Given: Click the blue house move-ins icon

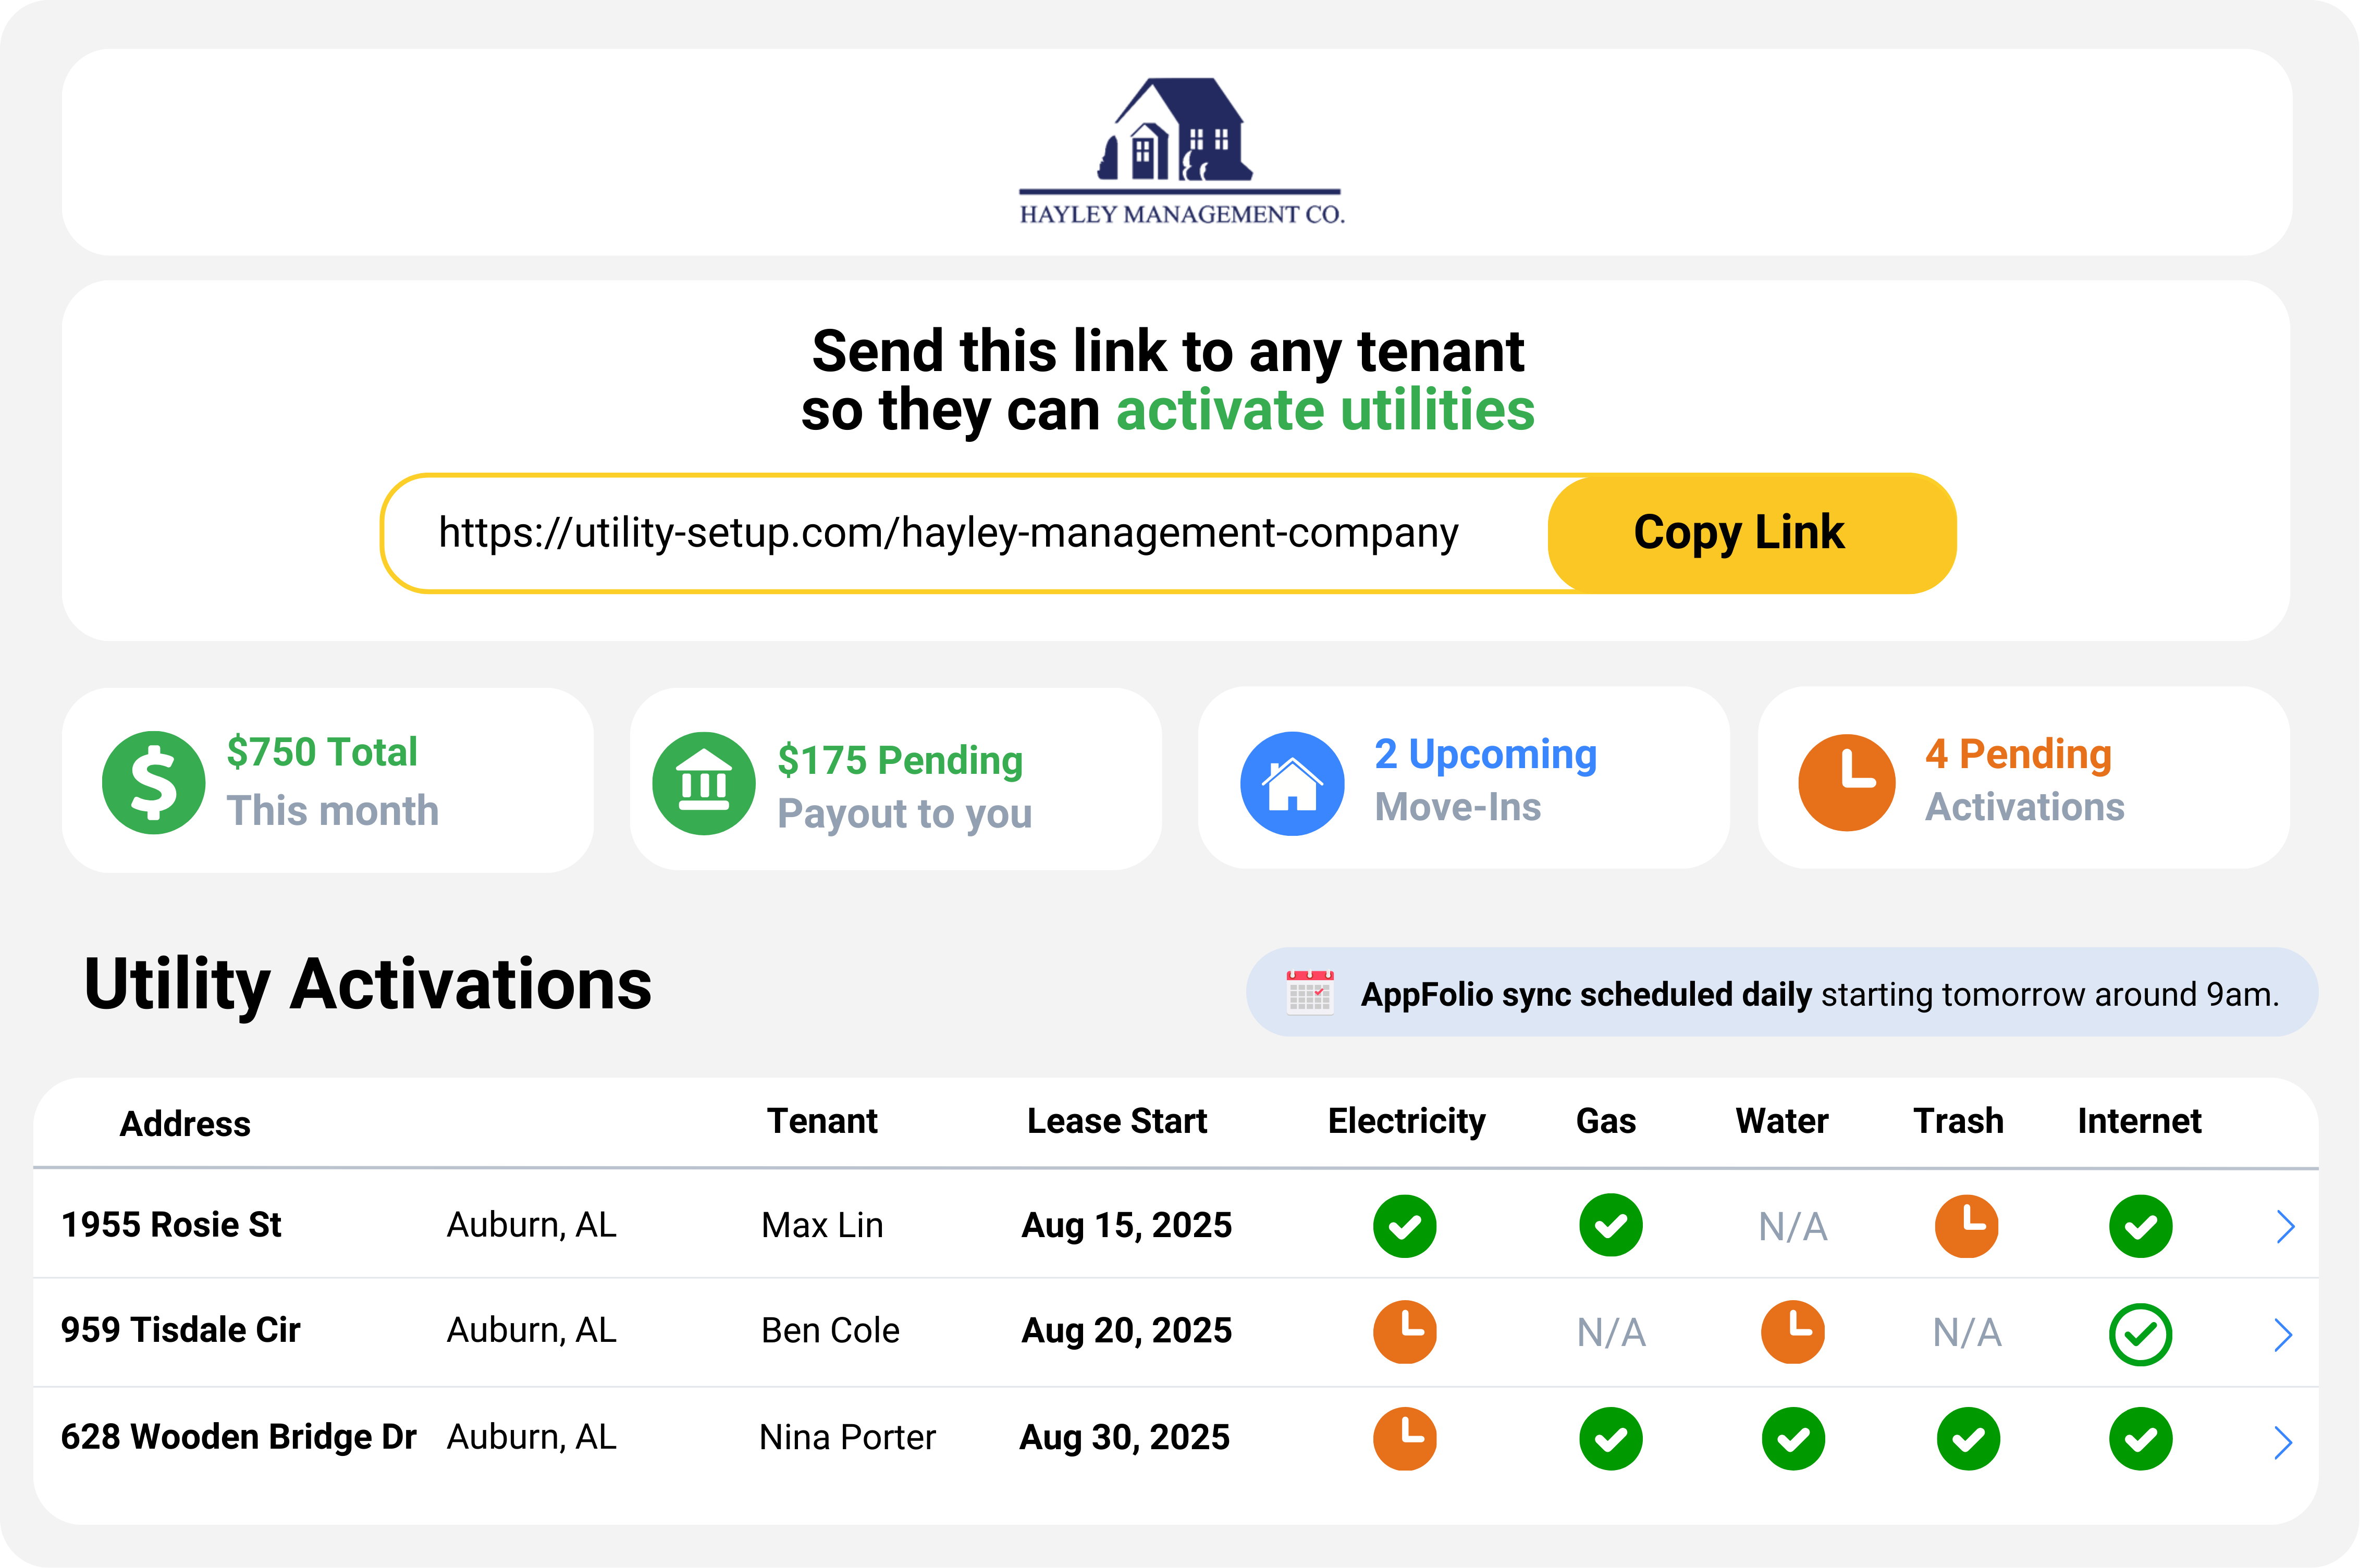Looking at the screenshot, I should pos(1292,783).
